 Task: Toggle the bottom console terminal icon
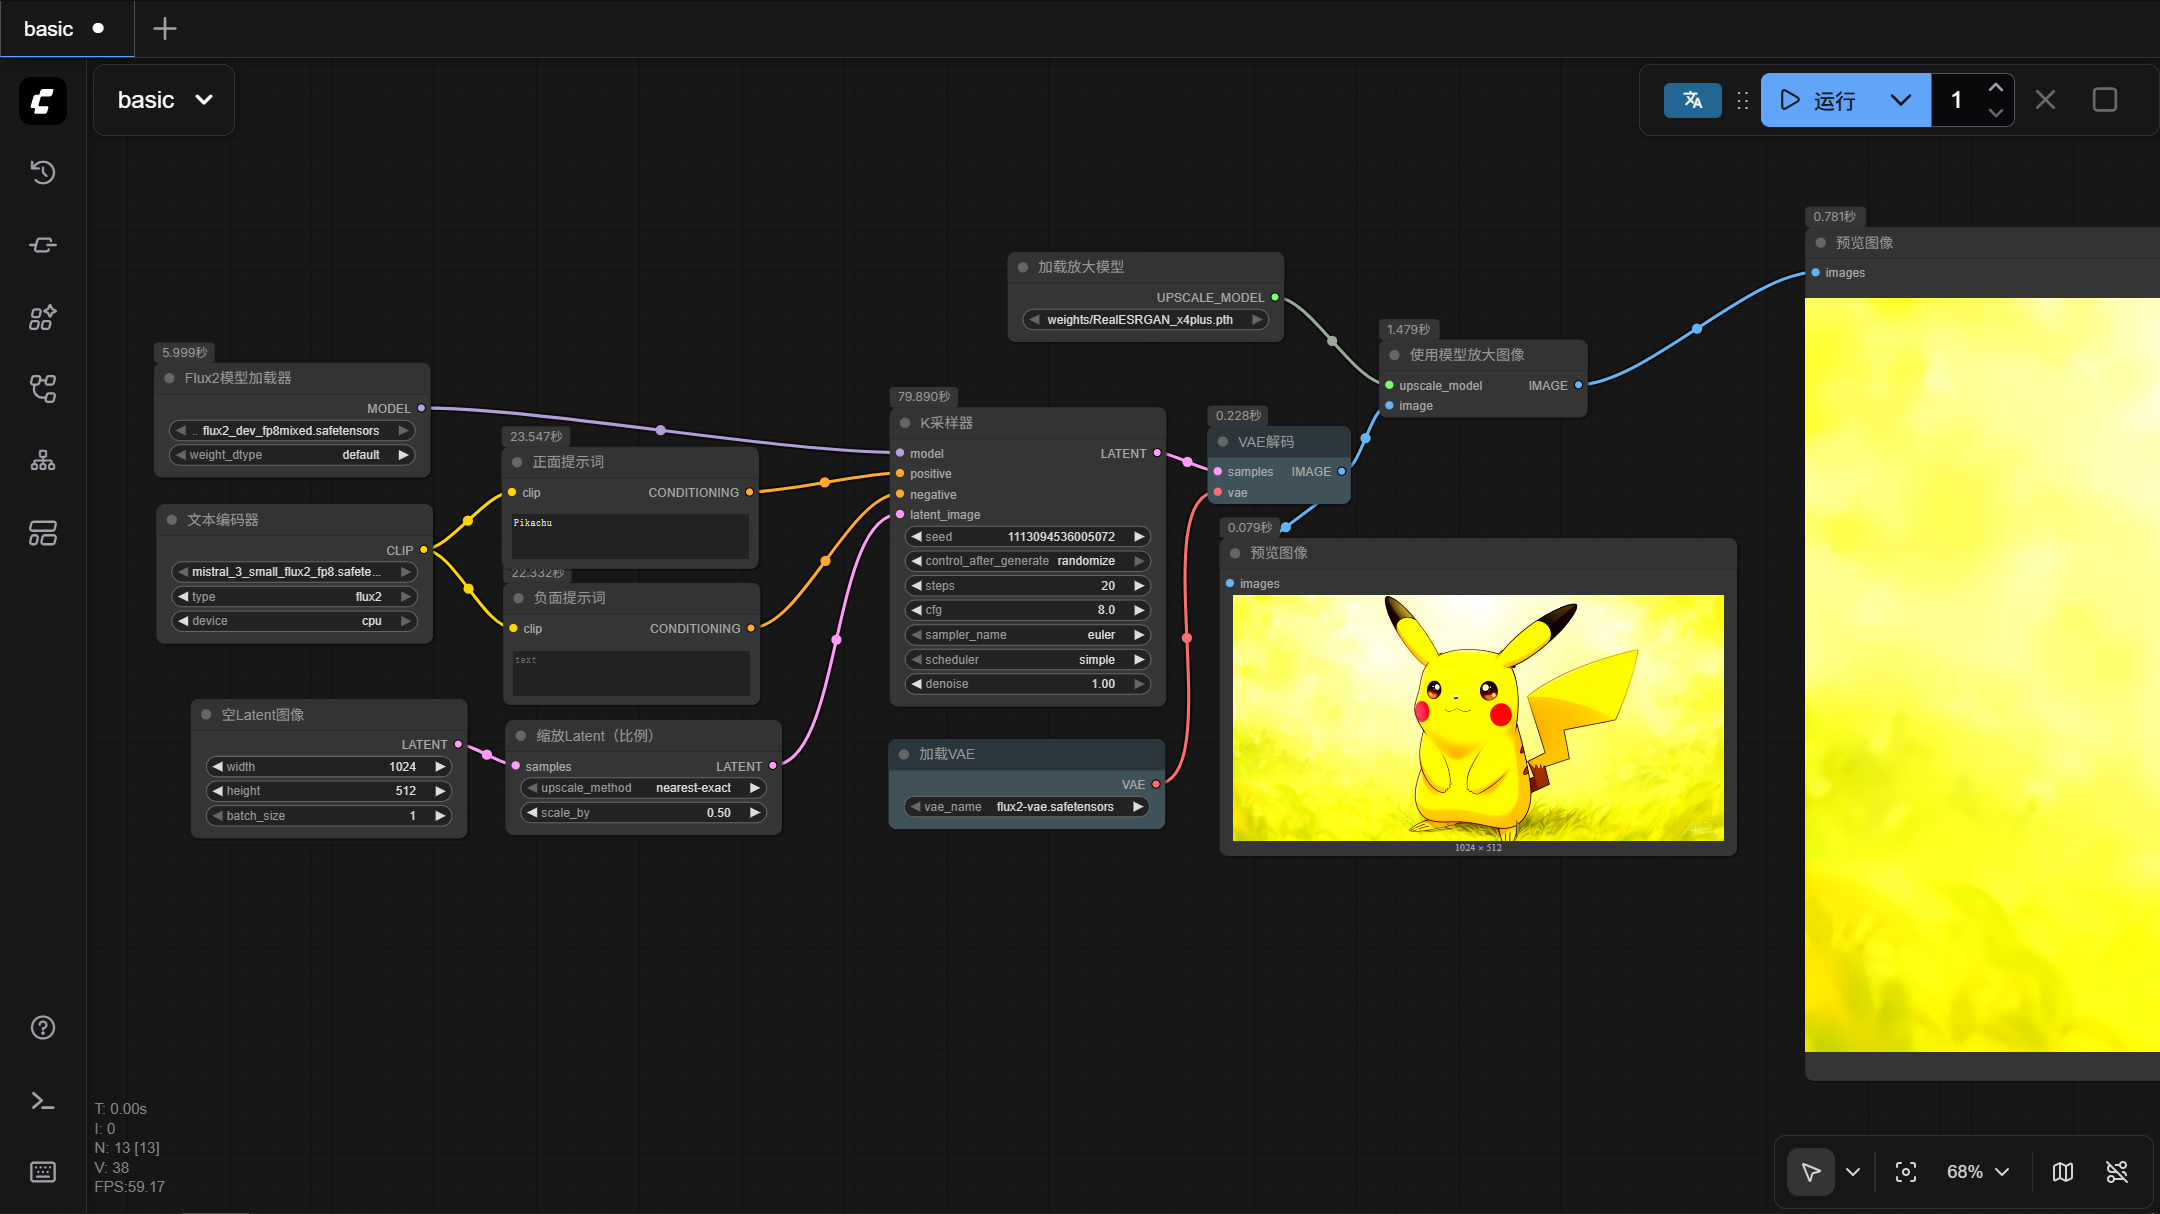(x=42, y=1101)
